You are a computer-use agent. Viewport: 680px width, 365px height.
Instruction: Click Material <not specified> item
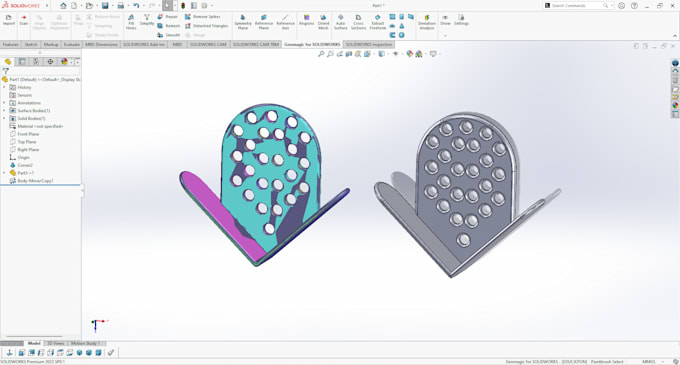pos(40,126)
